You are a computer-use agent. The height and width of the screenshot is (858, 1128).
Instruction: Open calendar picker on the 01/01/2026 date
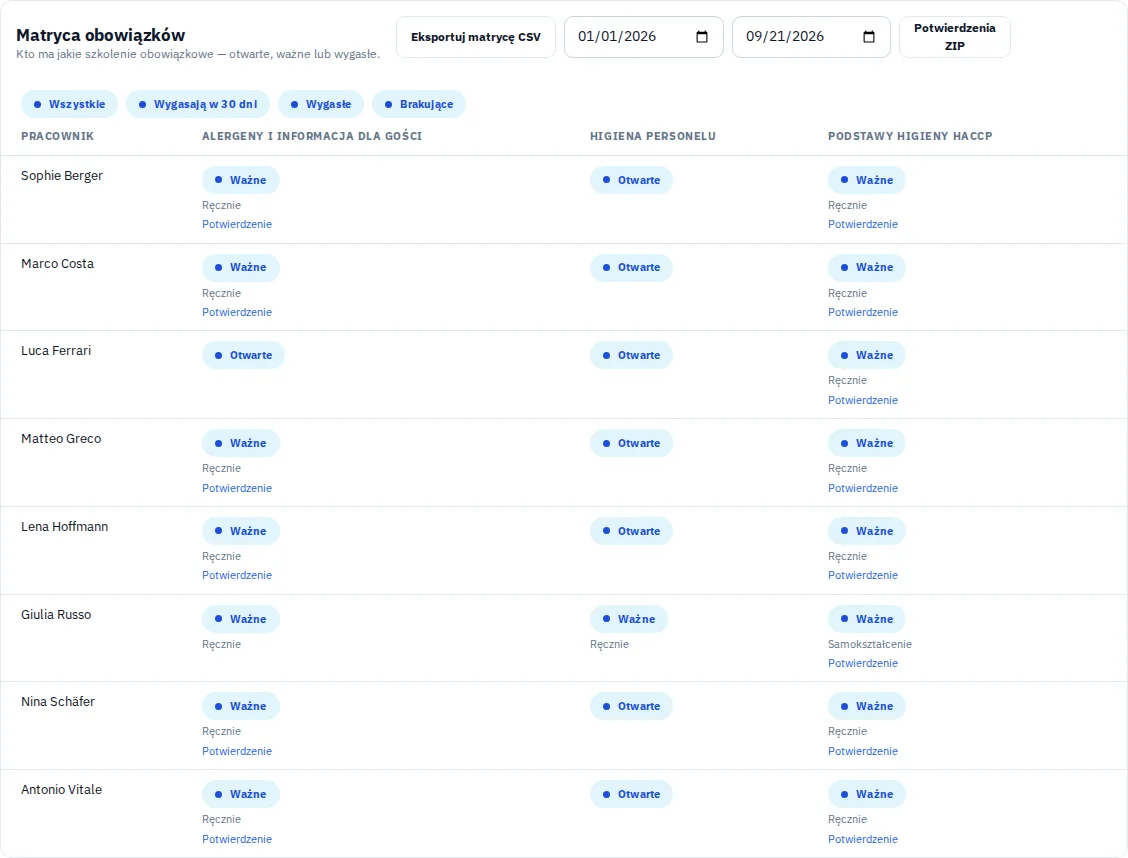tap(702, 37)
